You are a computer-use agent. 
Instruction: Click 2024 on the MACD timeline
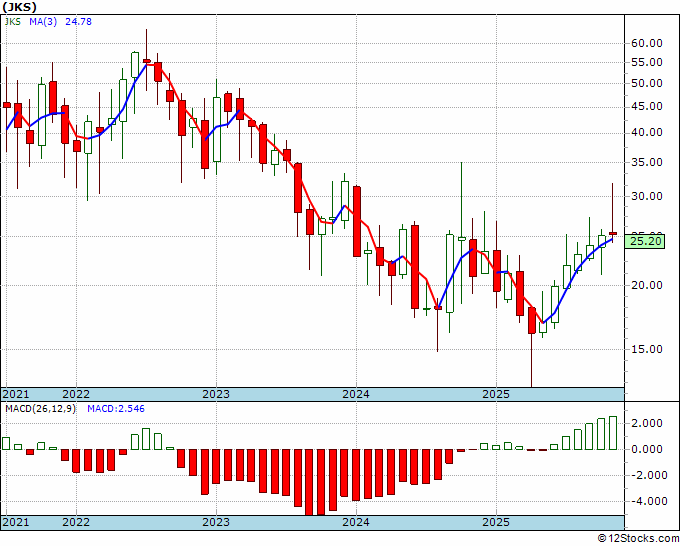[x=356, y=522]
